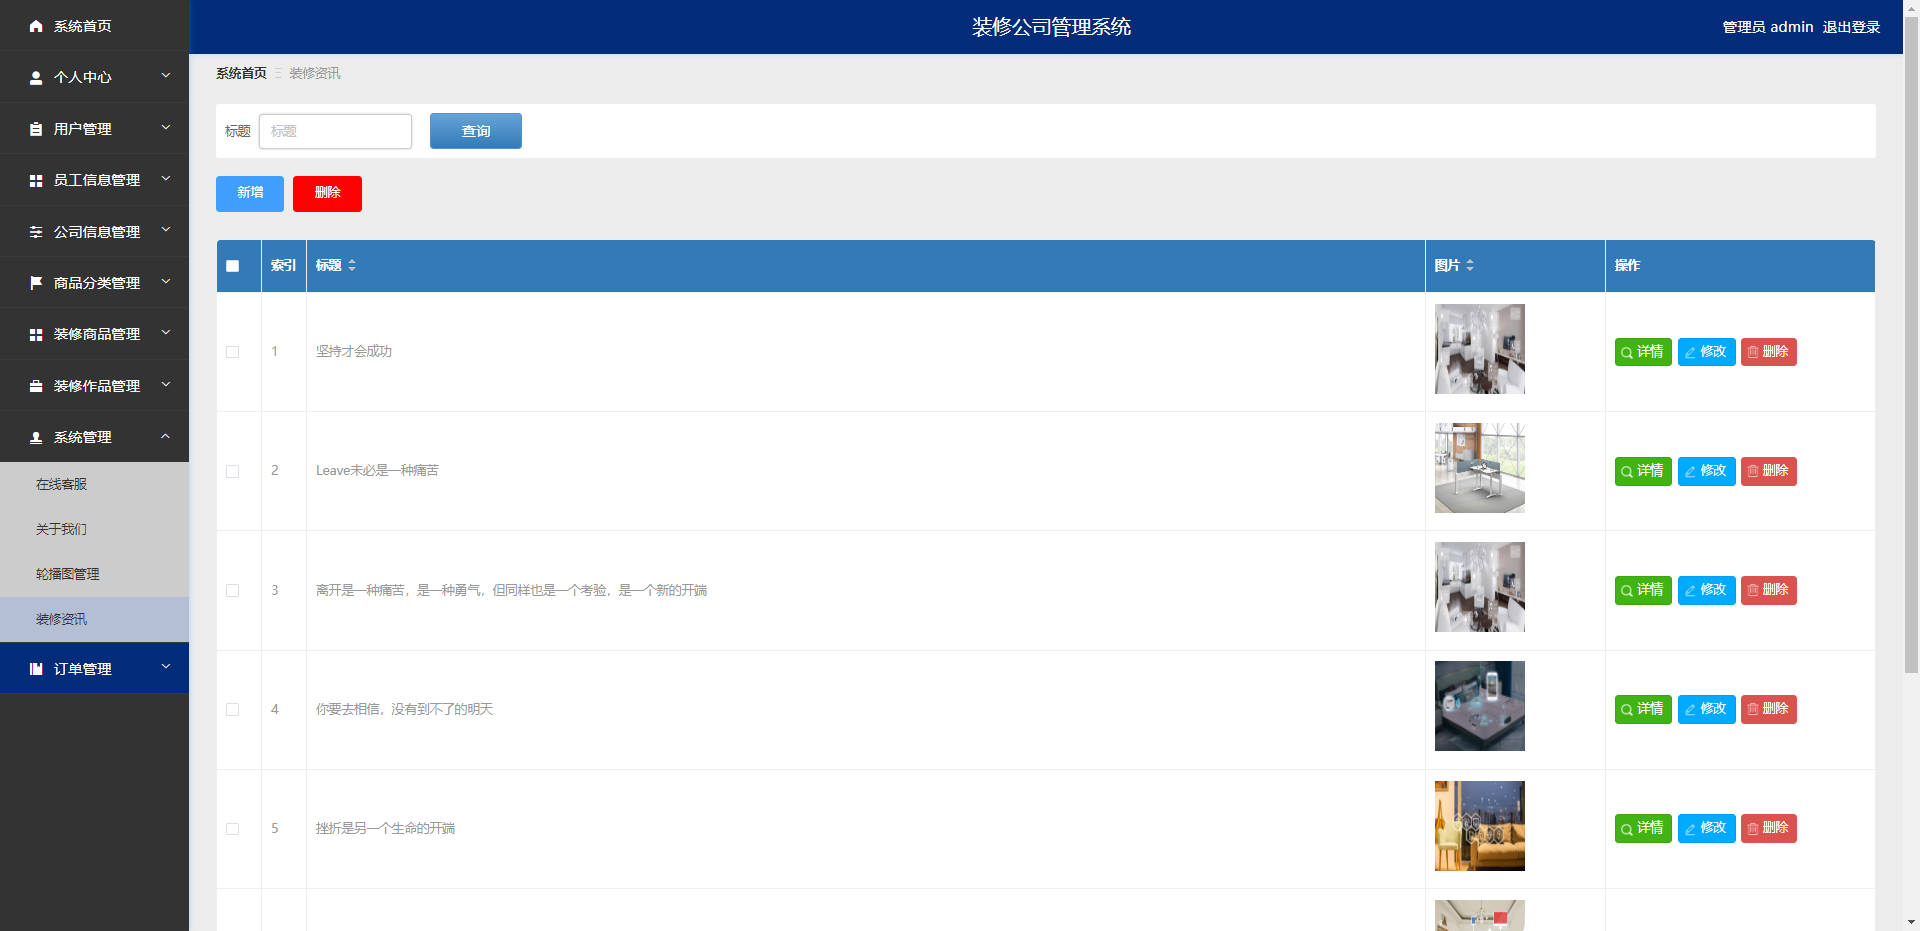This screenshot has width=1920, height=931.
Task: Click 修改 for 挫折是另一个生命的开端 row
Action: pyautogui.click(x=1706, y=828)
